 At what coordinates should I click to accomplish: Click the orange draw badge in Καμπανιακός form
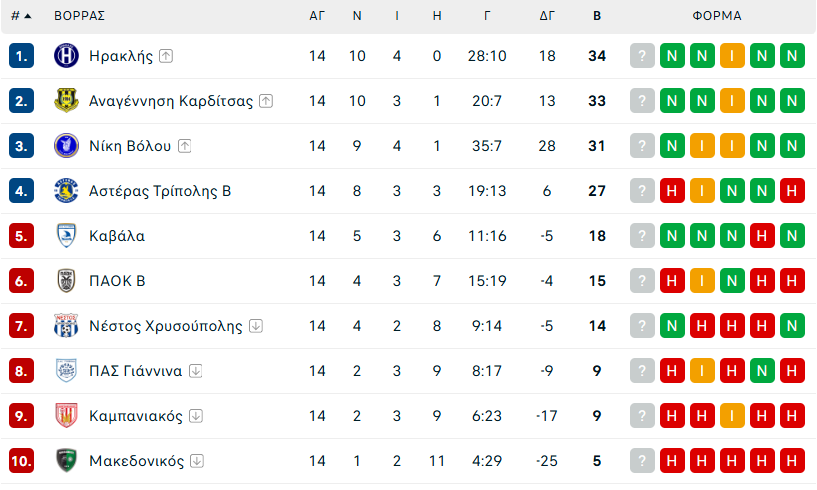click(x=732, y=416)
